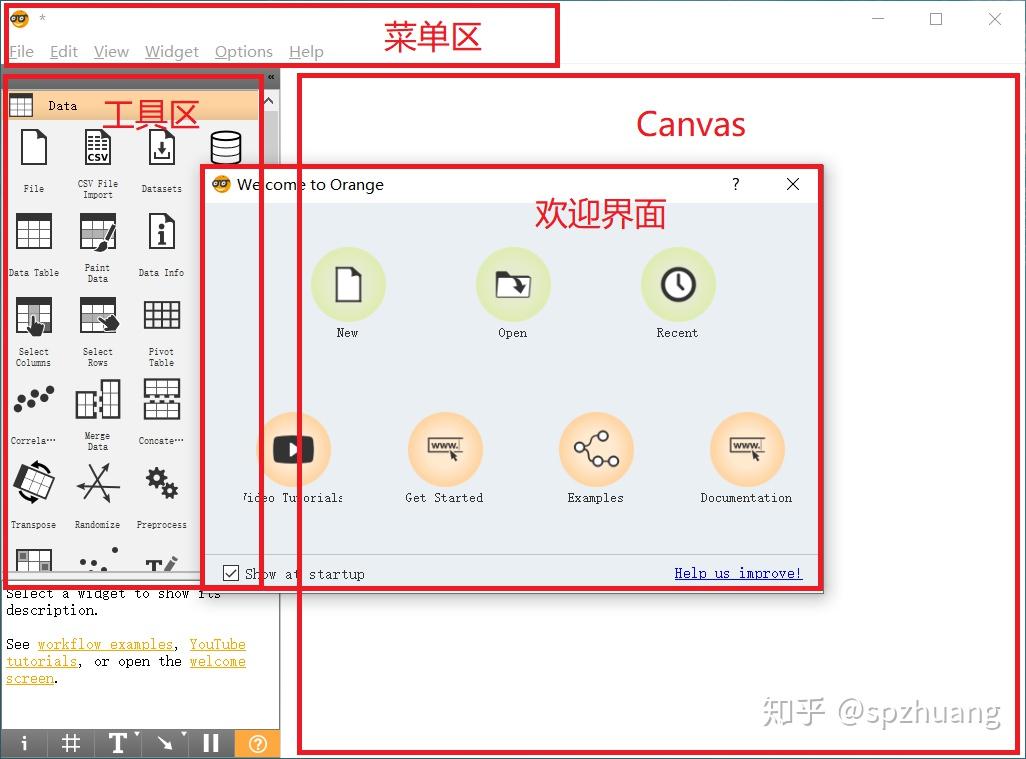The image size is (1026, 759).
Task: Uncheck Show at startup
Action: pyautogui.click(x=231, y=572)
